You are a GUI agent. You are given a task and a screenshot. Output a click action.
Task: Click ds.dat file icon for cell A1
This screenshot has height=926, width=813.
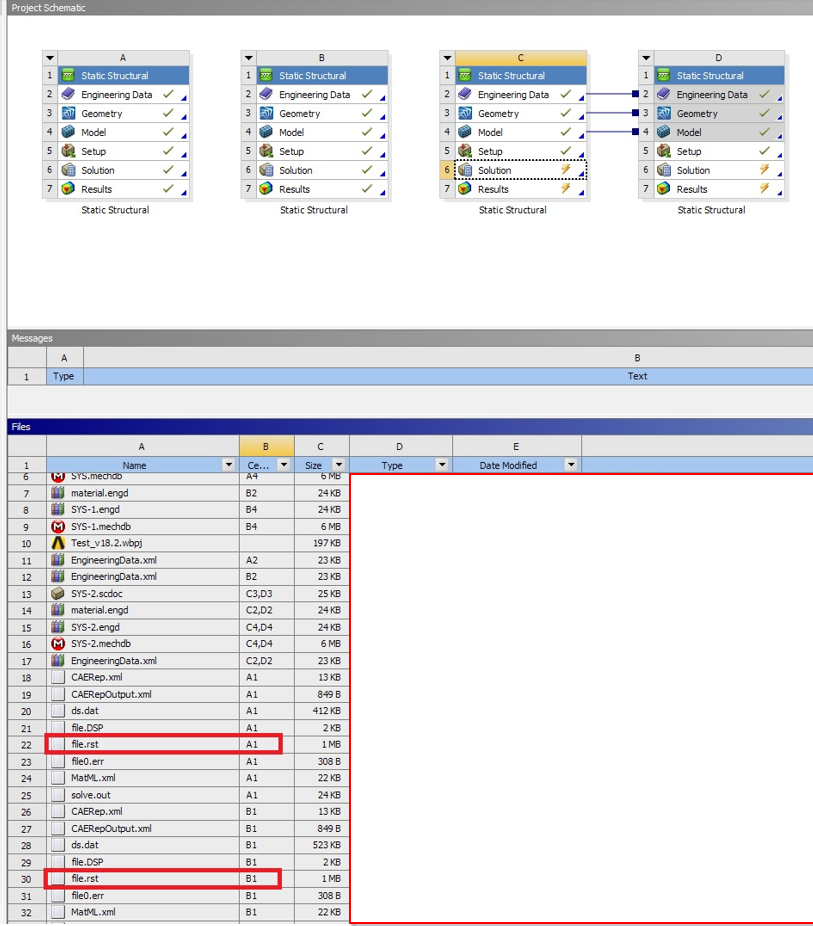[58, 711]
